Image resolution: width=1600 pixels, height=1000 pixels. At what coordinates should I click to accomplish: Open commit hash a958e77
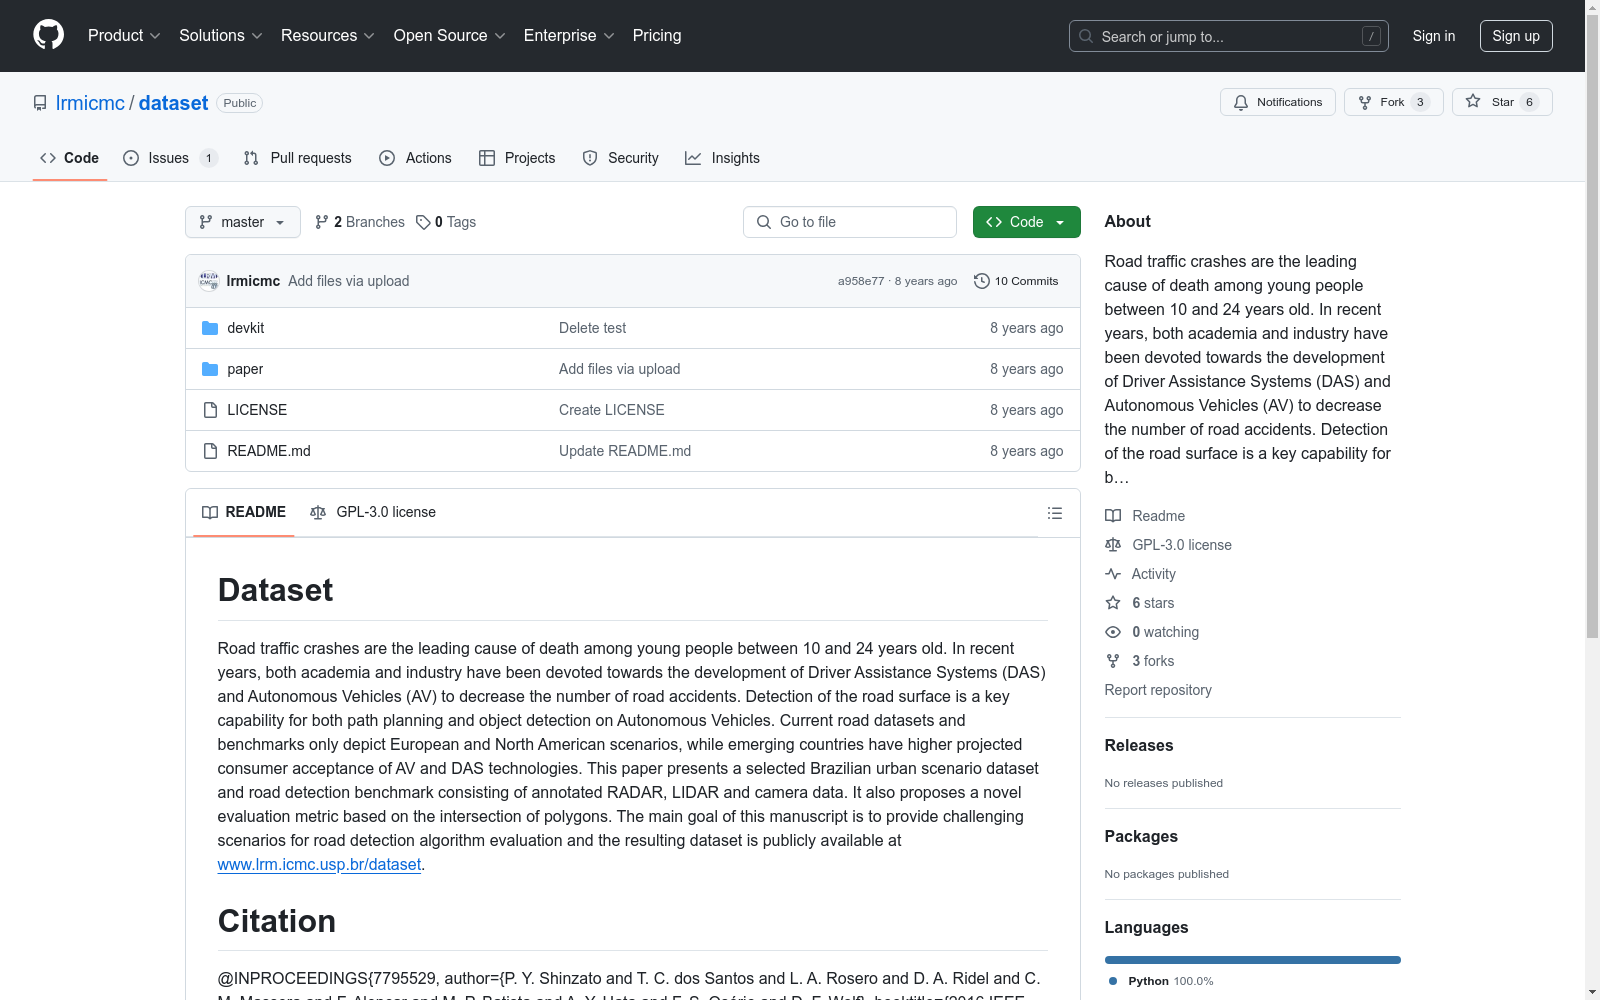click(861, 281)
